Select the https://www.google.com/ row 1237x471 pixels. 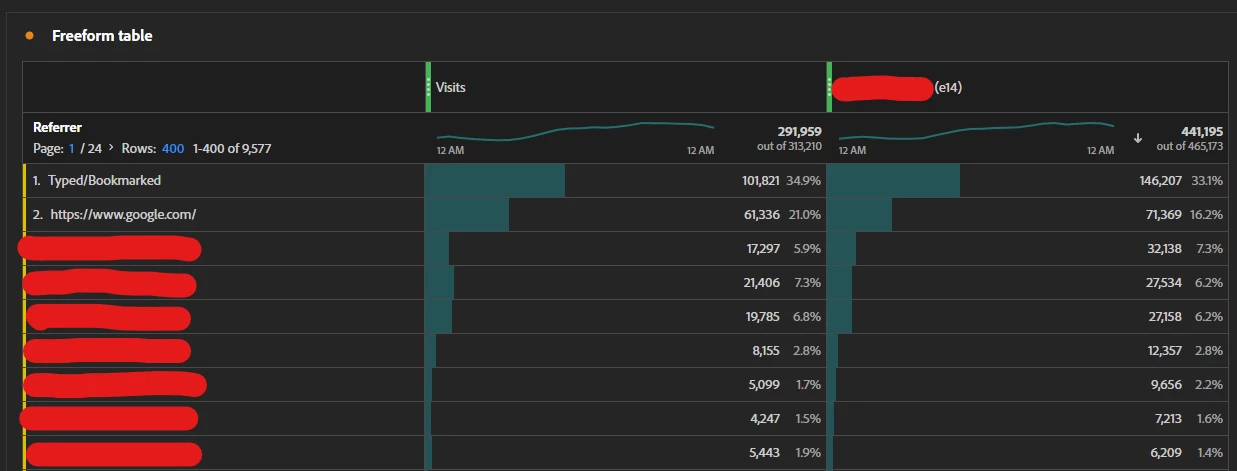[x=224, y=215]
